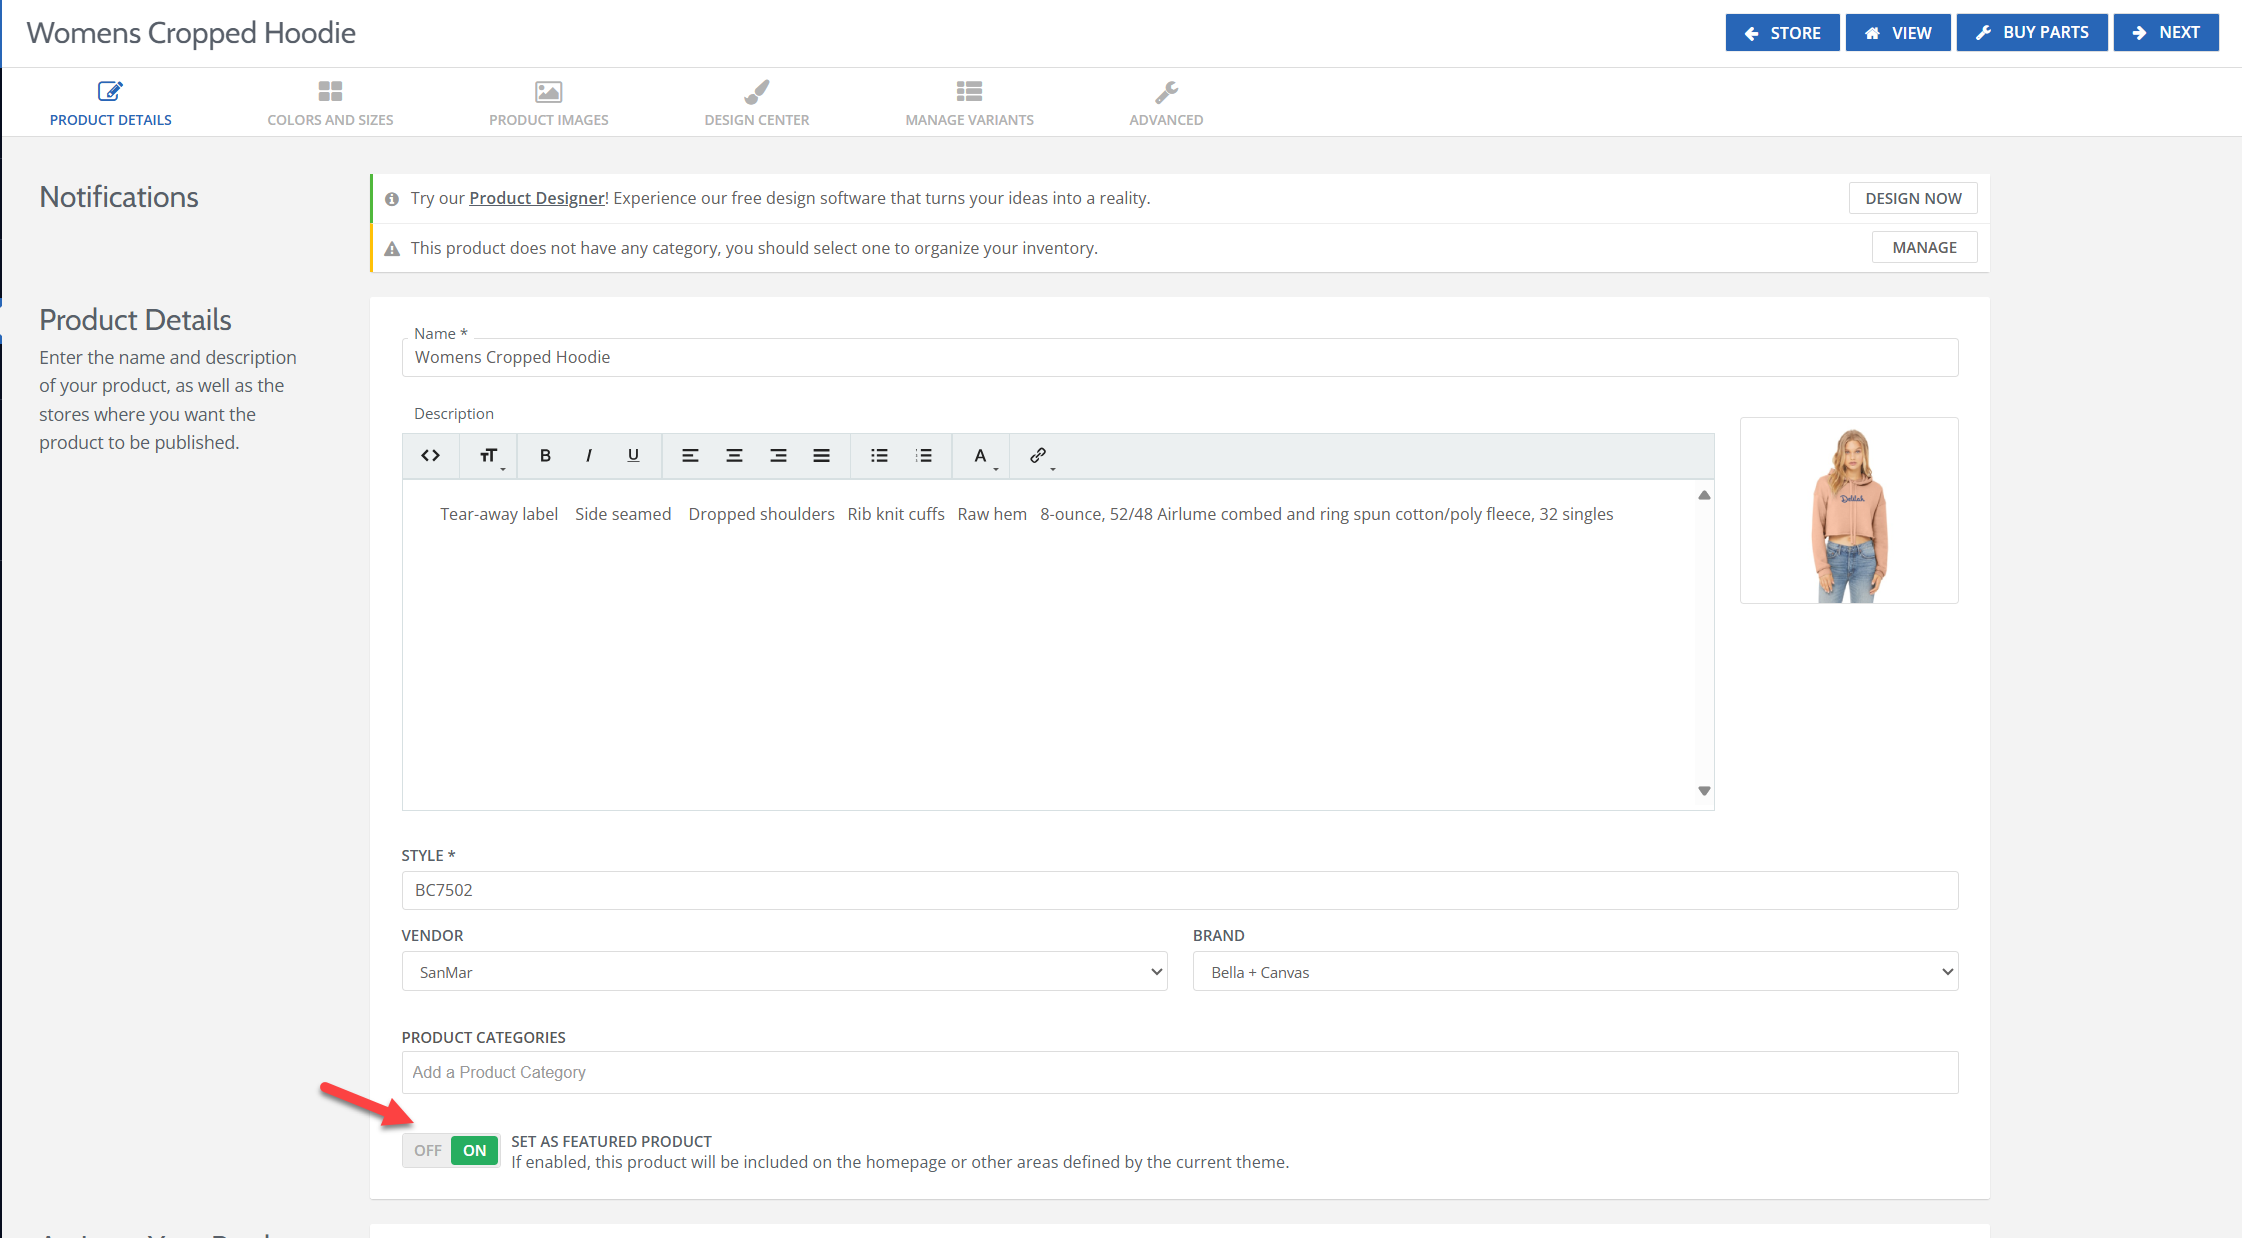The height and width of the screenshot is (1238, 2242).
Task: Justify the description text
Action: (821, 456)
